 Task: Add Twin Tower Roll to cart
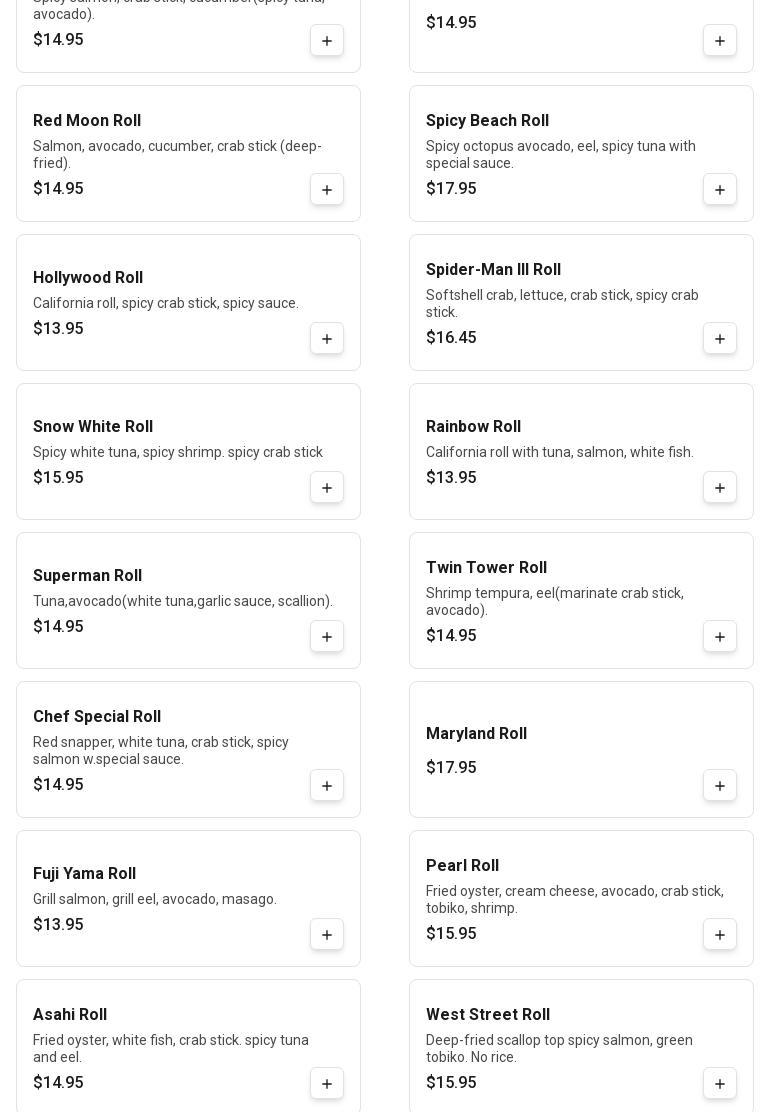click(720, 637)
